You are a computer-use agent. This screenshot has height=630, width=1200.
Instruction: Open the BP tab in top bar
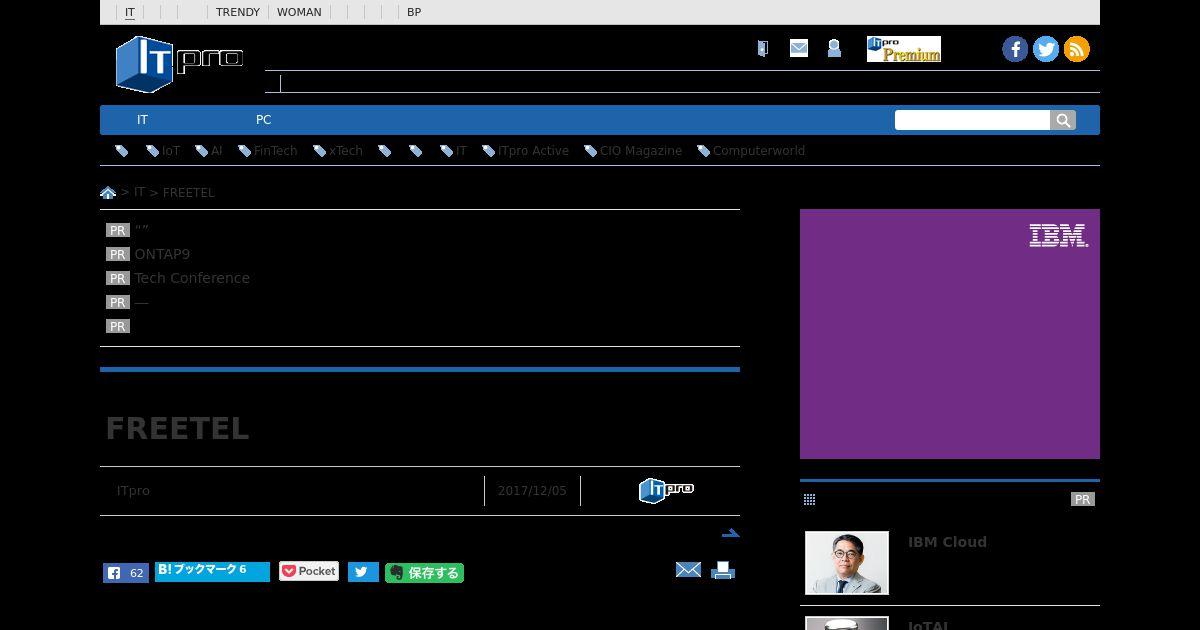414,12
